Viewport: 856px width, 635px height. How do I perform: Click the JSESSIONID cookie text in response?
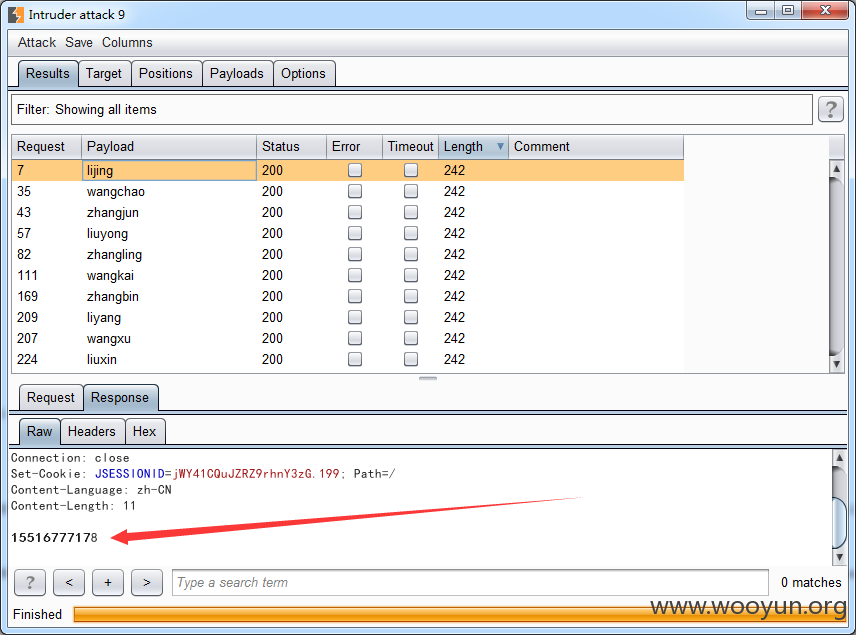pyautogui.click(x=130, y=474)
